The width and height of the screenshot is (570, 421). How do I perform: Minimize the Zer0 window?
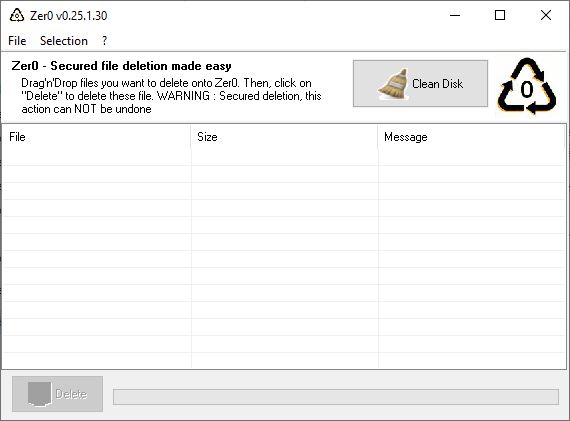[455, 15]
